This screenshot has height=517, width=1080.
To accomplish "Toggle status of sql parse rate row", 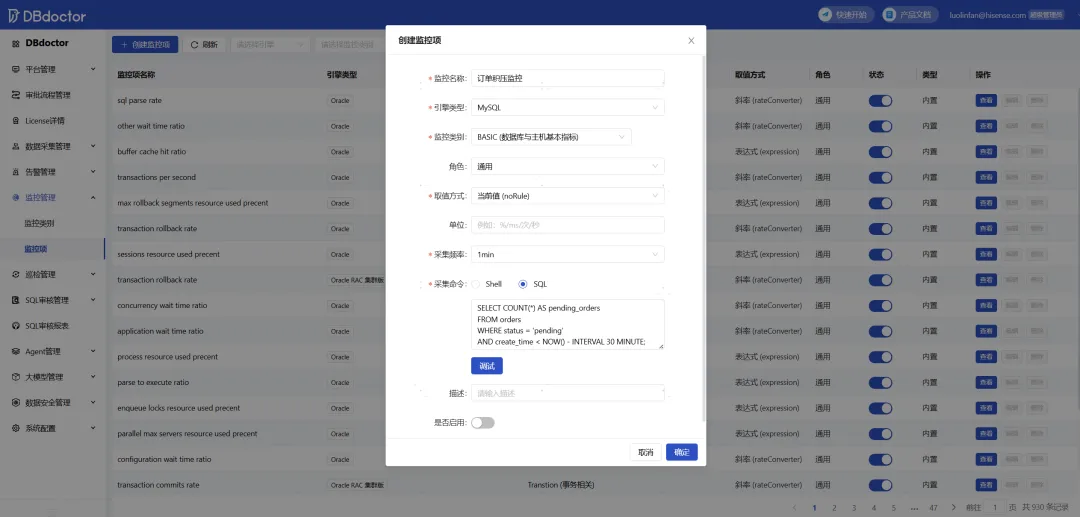I will 880,101.
